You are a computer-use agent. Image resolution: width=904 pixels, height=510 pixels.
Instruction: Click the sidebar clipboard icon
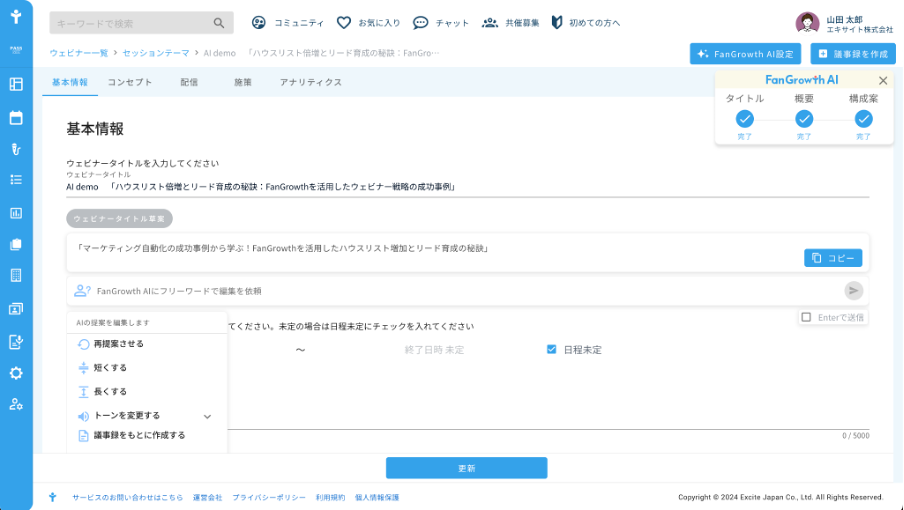[x=16, y=244]
